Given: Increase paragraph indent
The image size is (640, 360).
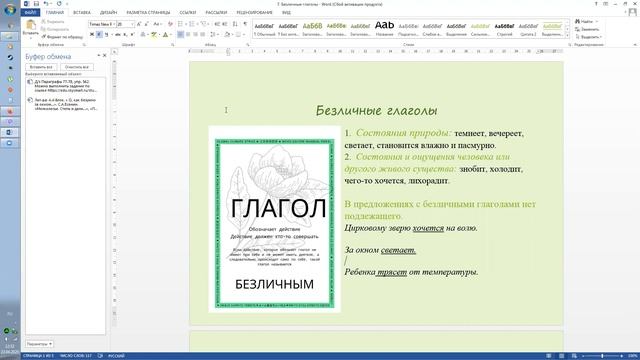Looking at the screenshot, I should (x=224, y=24).
